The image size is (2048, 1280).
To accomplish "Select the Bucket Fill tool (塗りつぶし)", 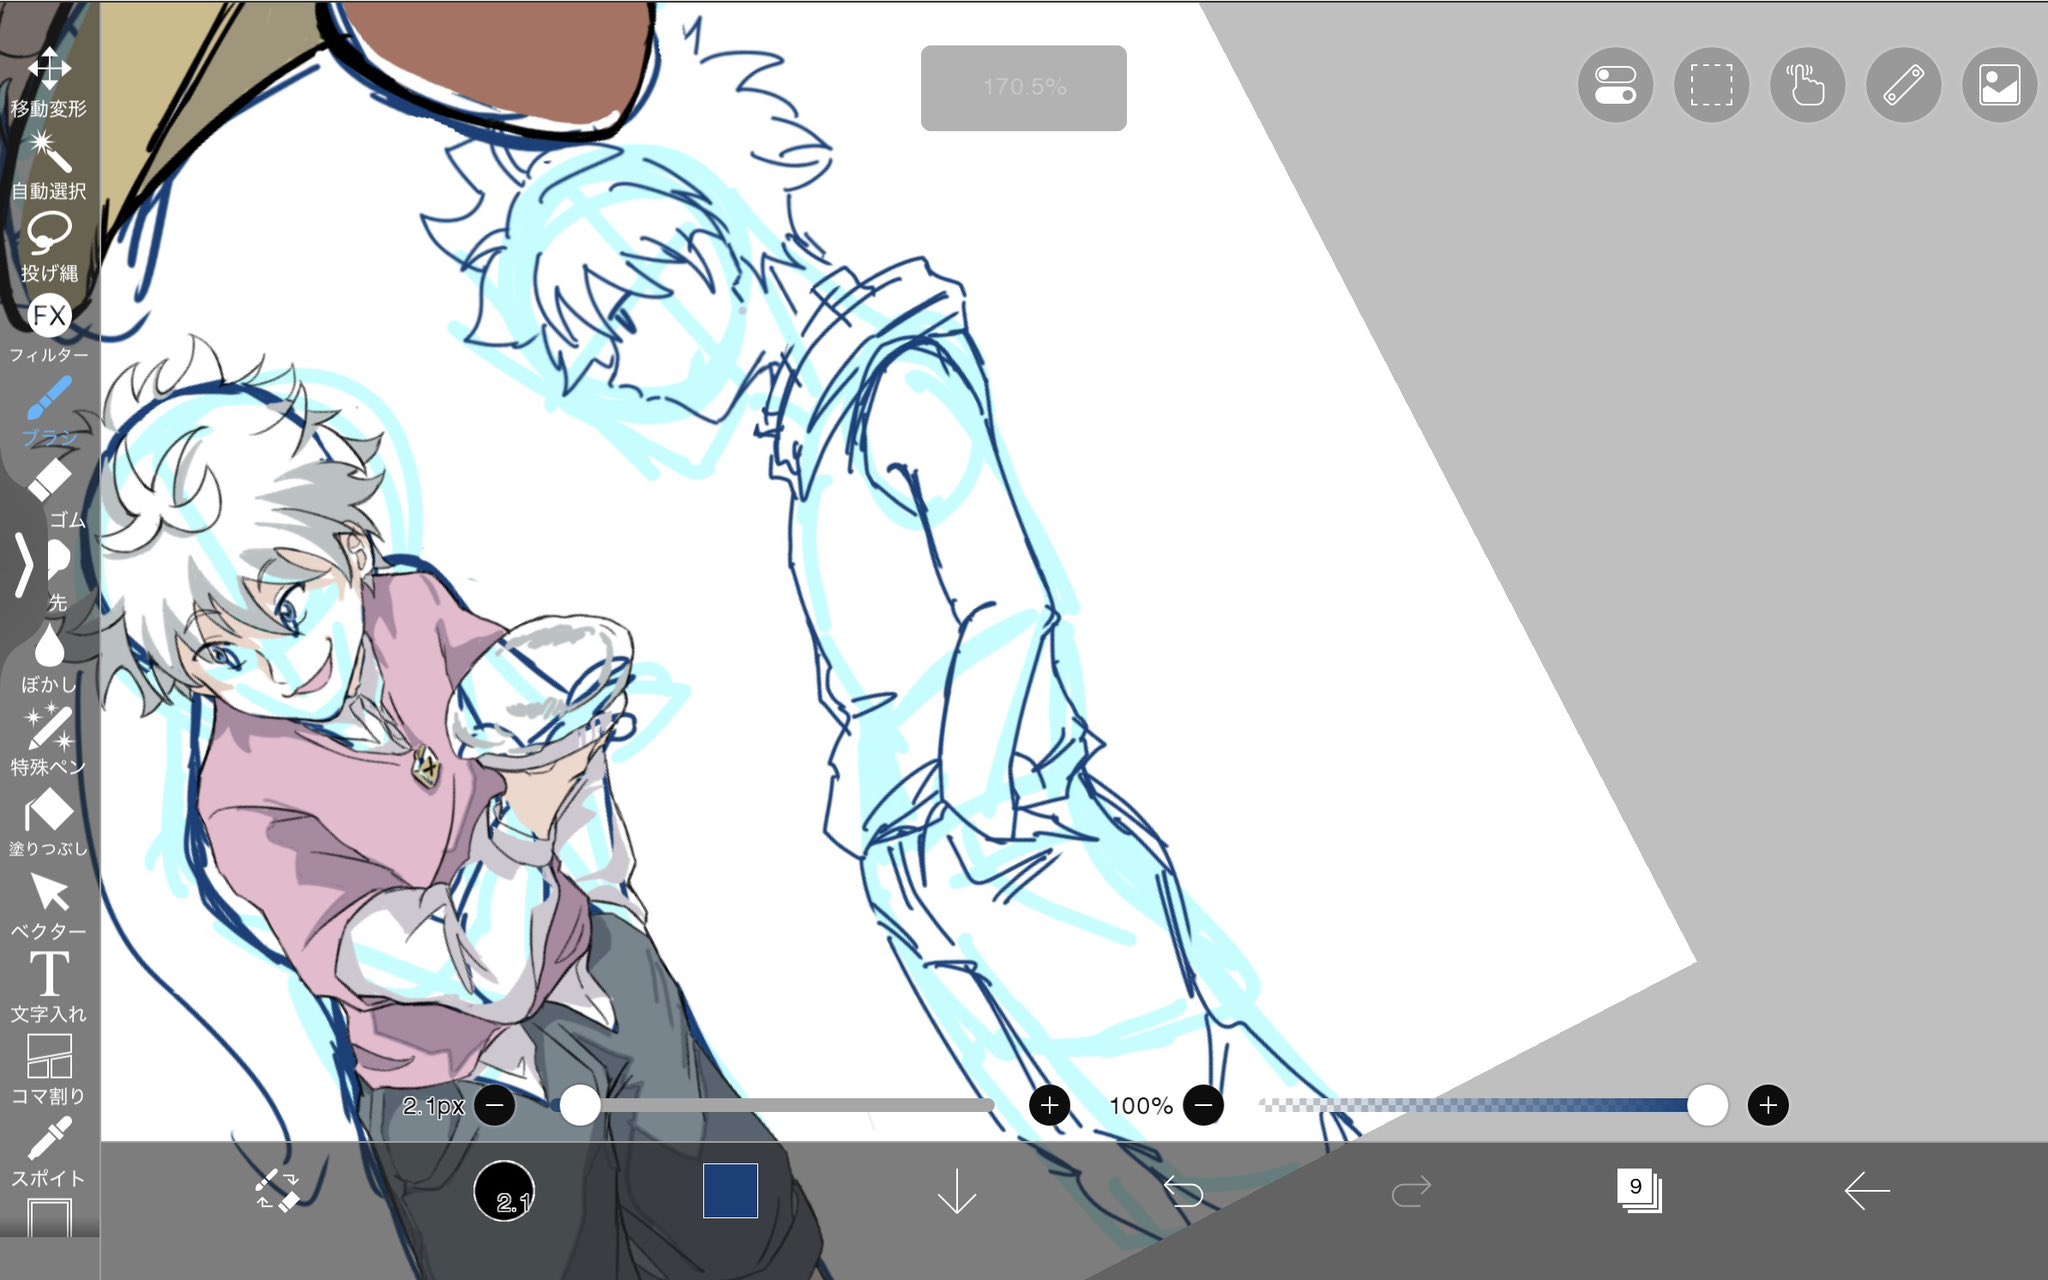I will pos(48,811).
